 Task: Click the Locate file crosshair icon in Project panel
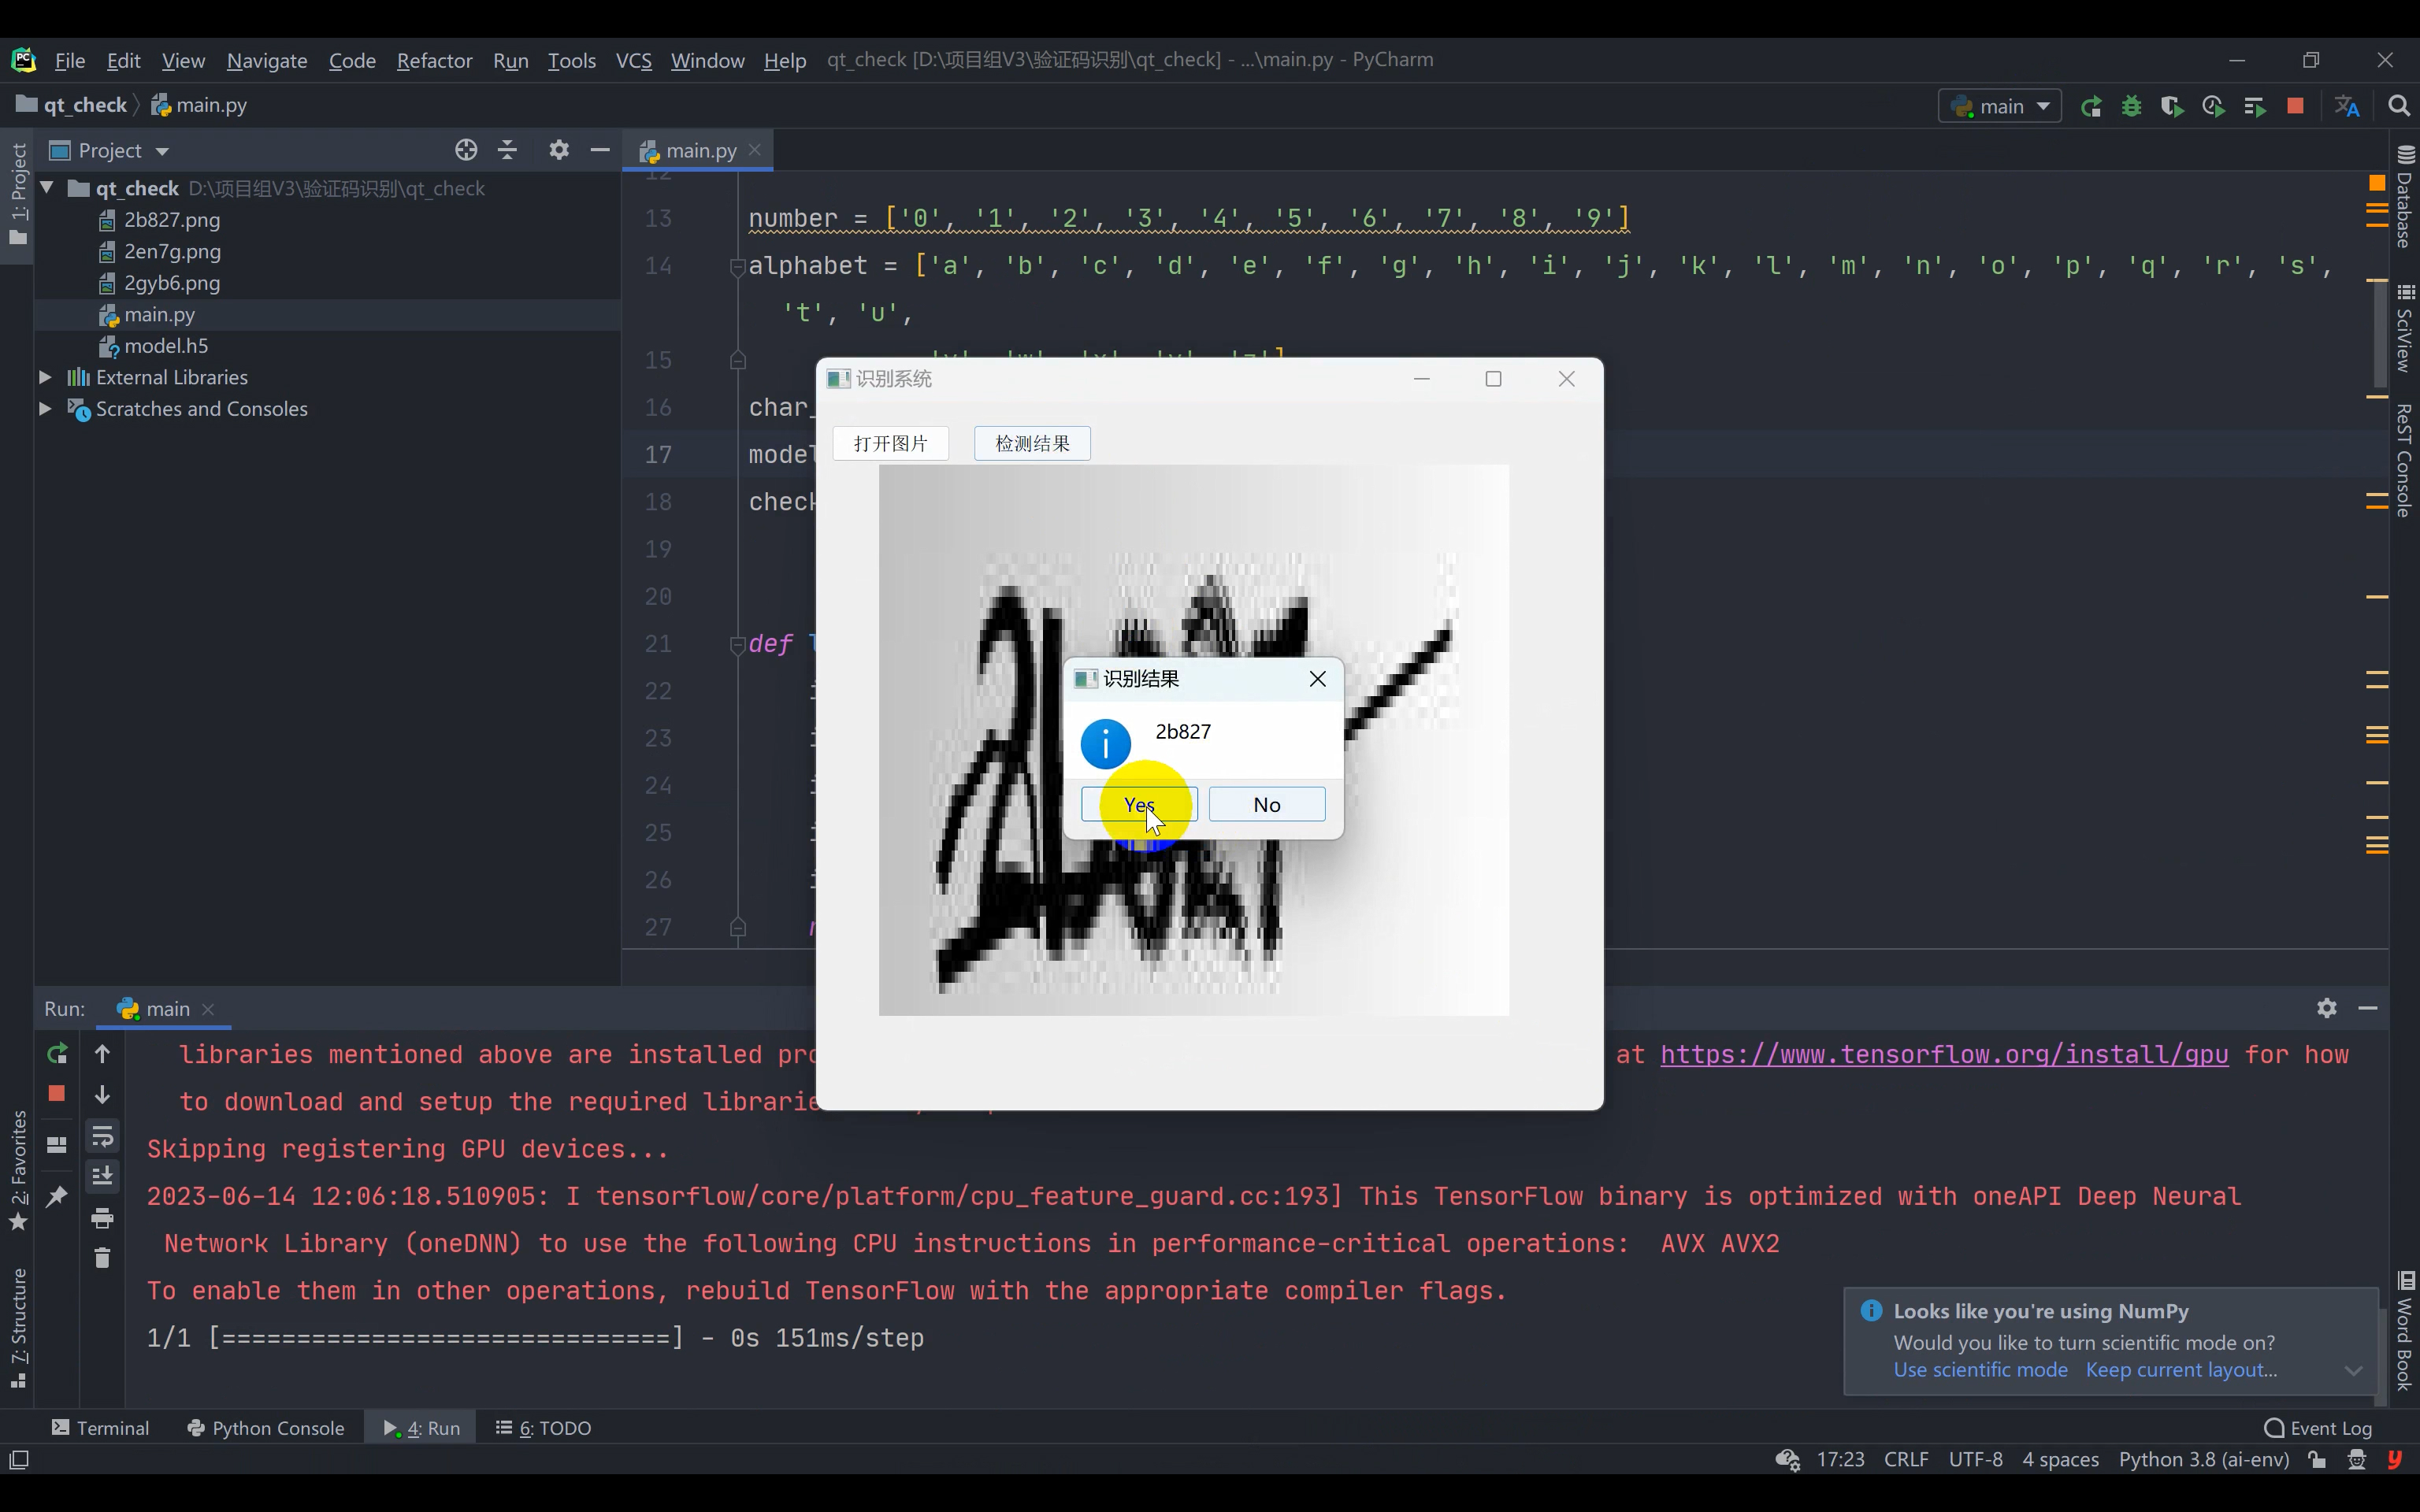[466, 151]
